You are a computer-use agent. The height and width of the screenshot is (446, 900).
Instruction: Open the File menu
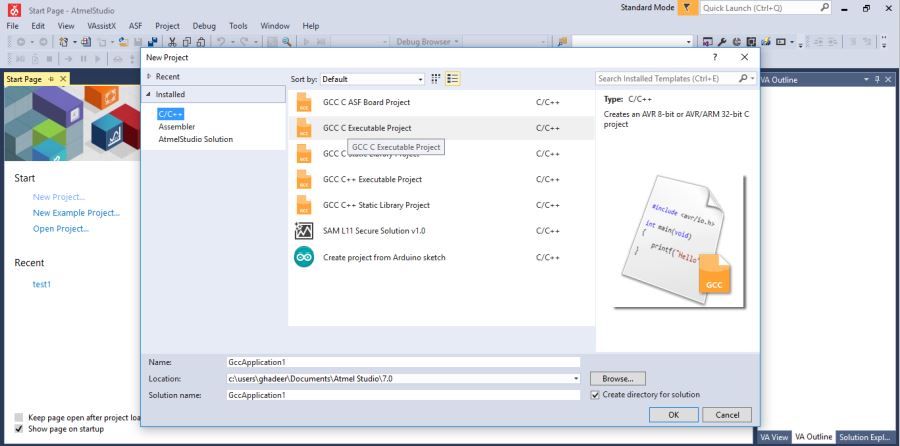coord(13,26)
